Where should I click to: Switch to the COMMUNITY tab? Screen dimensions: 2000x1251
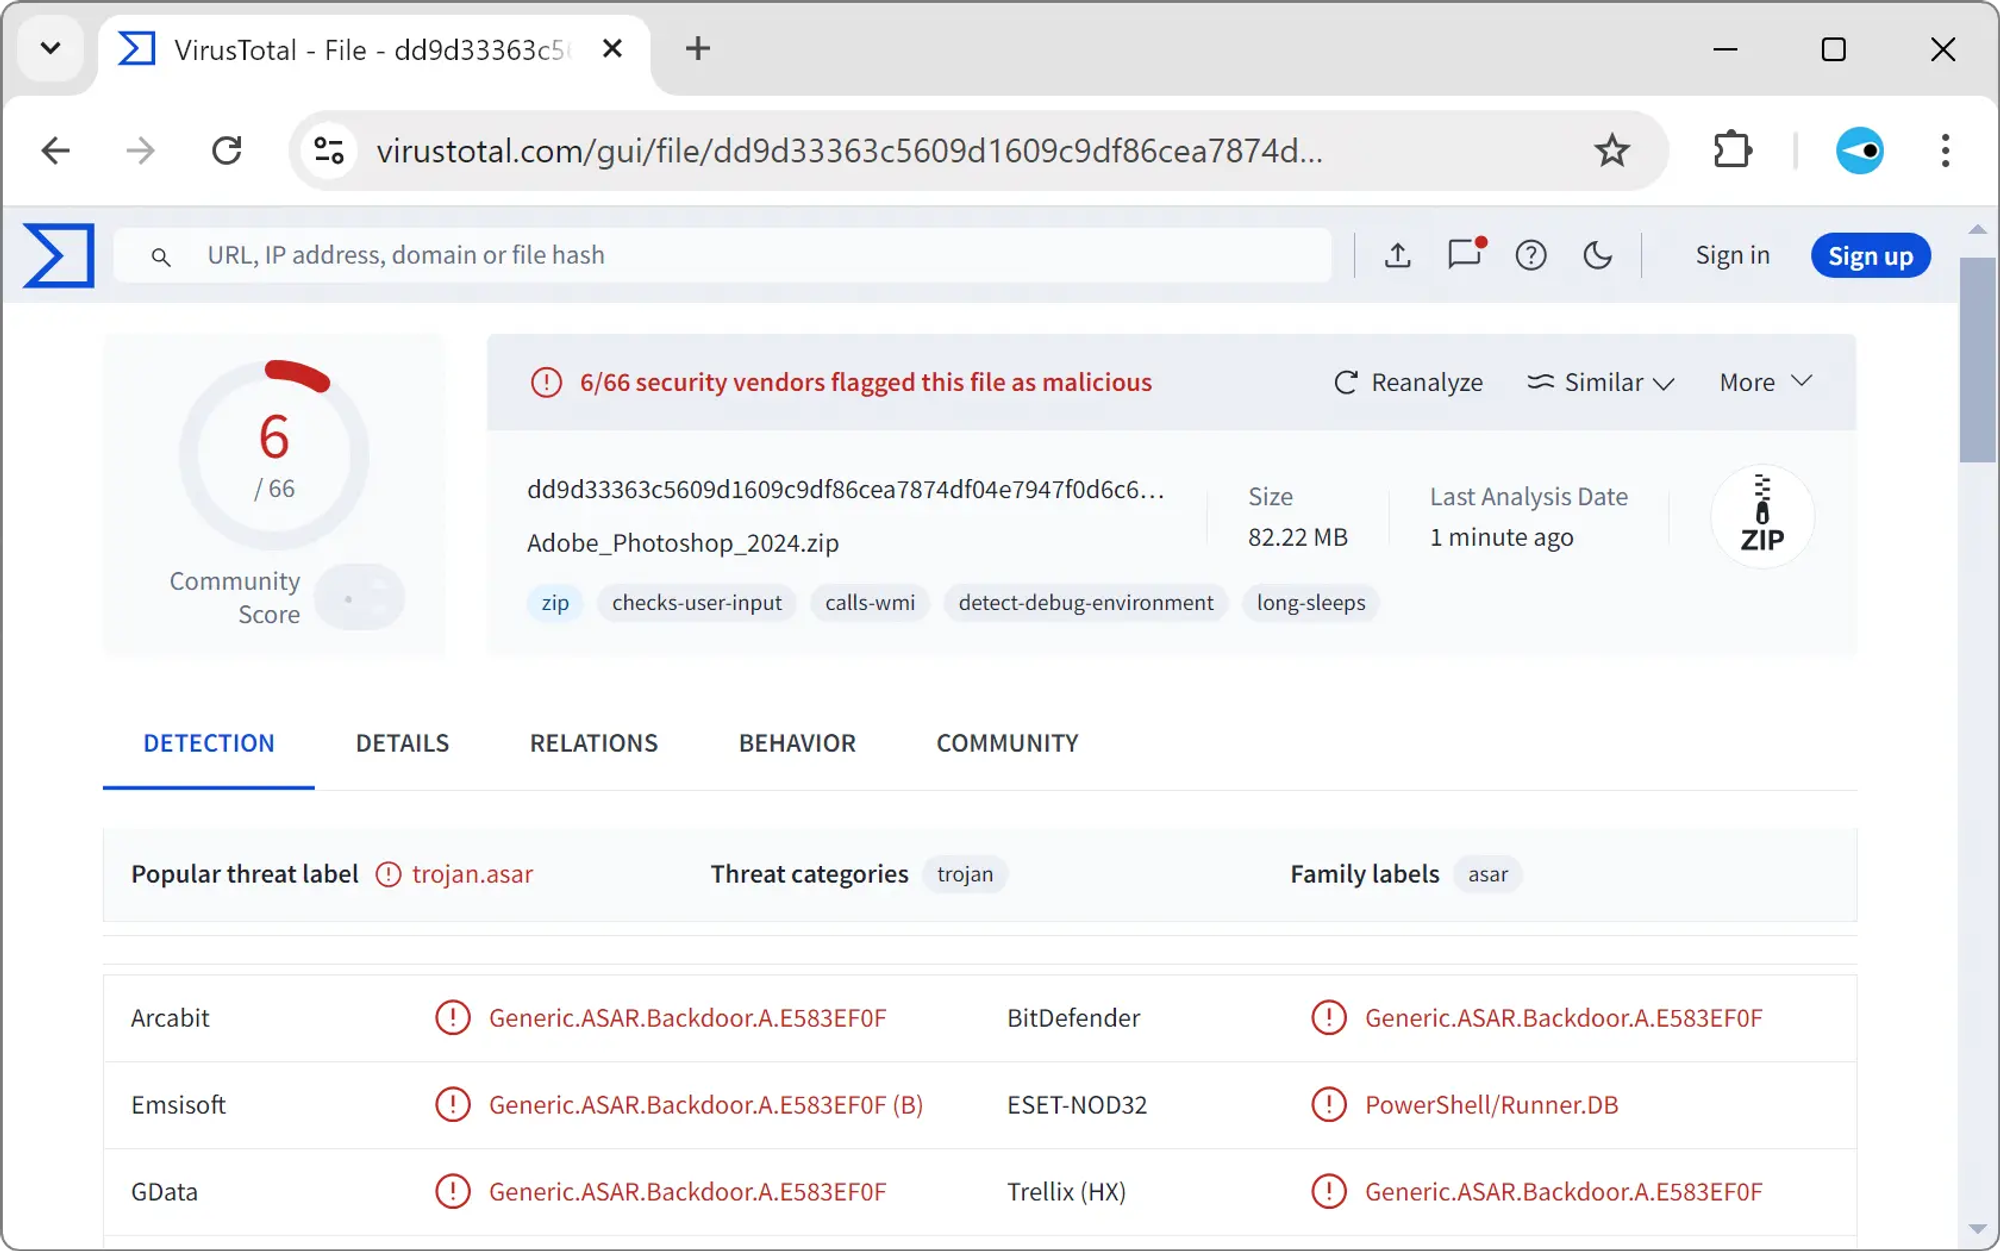pyautogui.click(x=1007, y=743)
